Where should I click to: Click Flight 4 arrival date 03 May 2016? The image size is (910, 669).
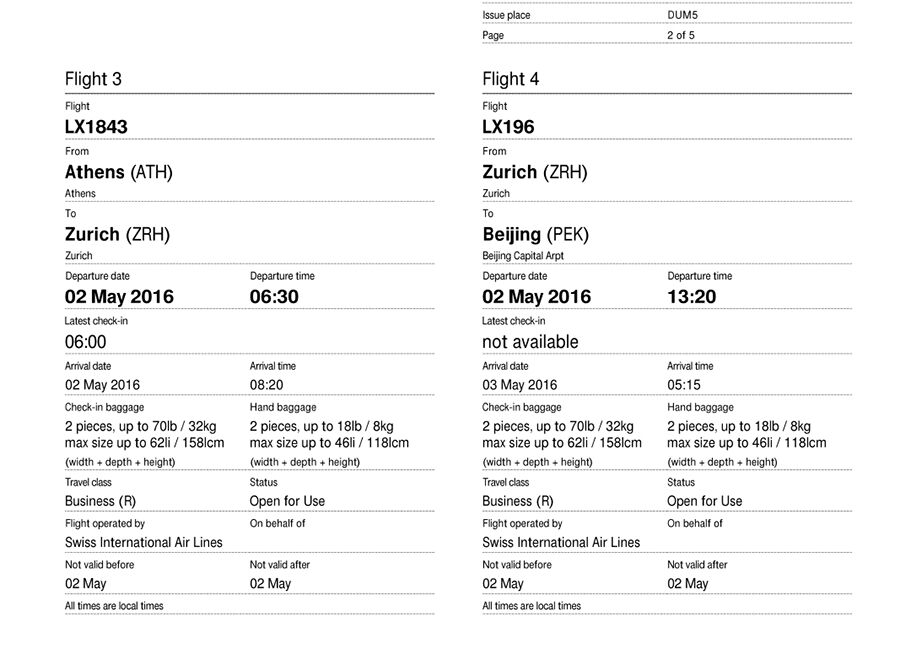click(x=519, y=385)
